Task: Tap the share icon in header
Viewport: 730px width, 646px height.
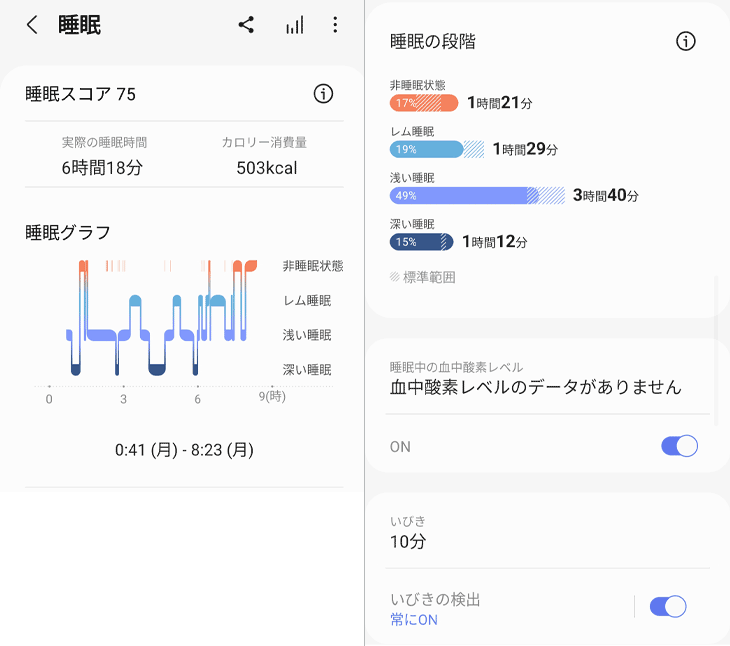Action: 246,25
